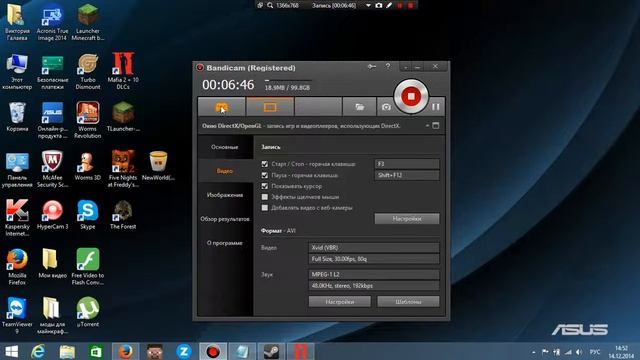
Task: Select the Mafia 2 + 10 DLCs shortcut
Action: point(123,71)
